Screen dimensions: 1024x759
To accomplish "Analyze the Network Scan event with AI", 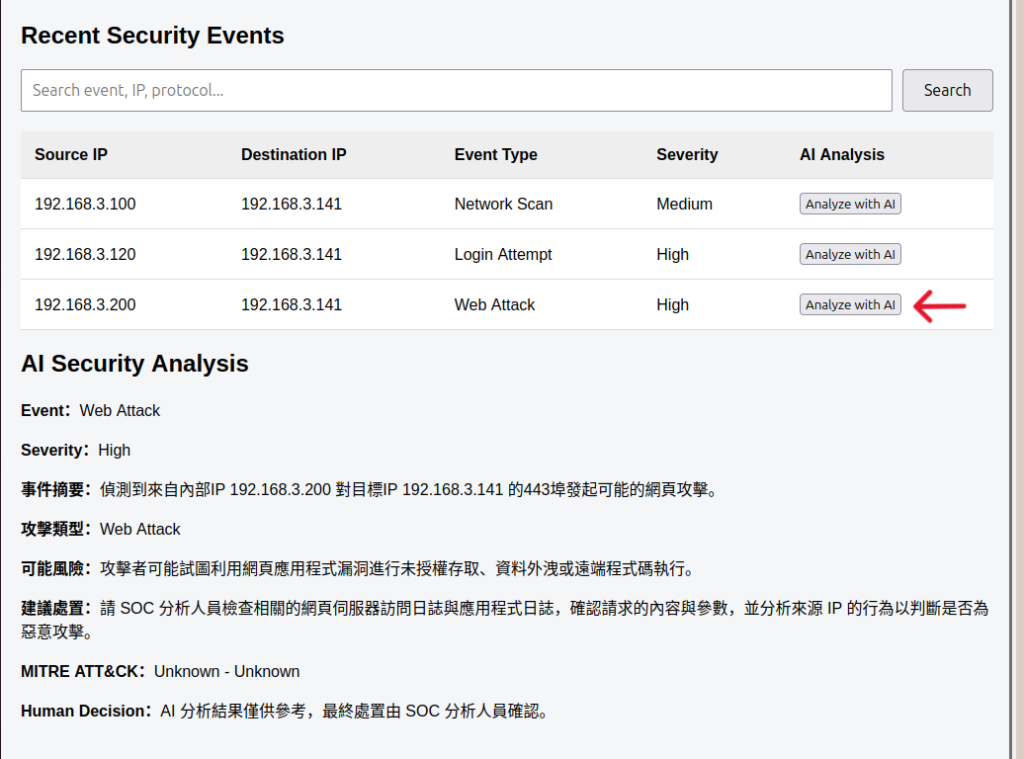I will (850, 204).
